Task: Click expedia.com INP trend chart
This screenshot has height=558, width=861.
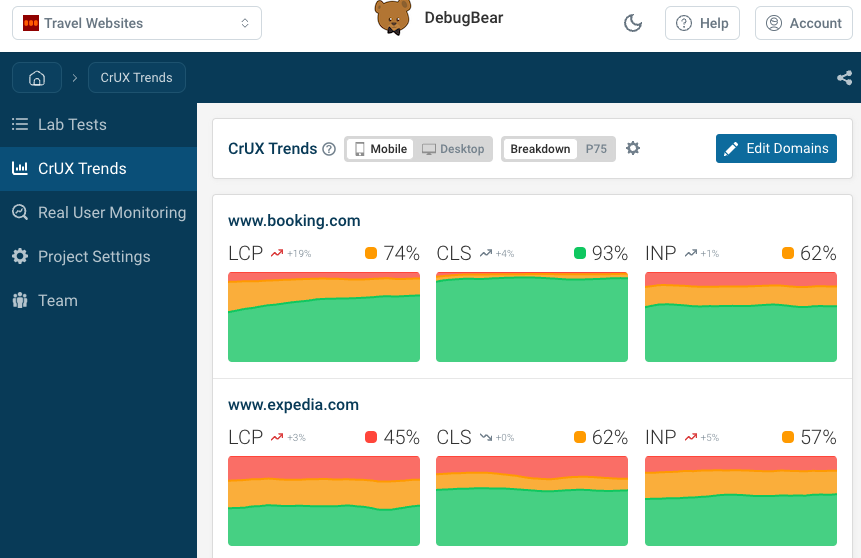Action: coord(741,501)
